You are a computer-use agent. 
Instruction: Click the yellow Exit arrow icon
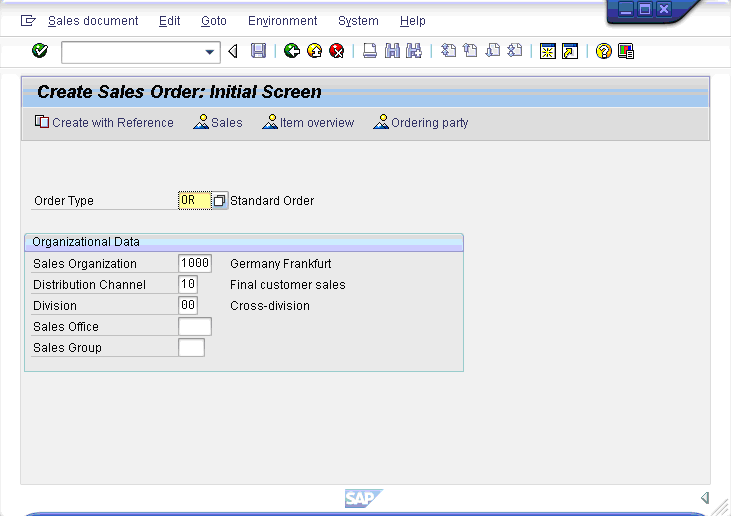point(314,51)
